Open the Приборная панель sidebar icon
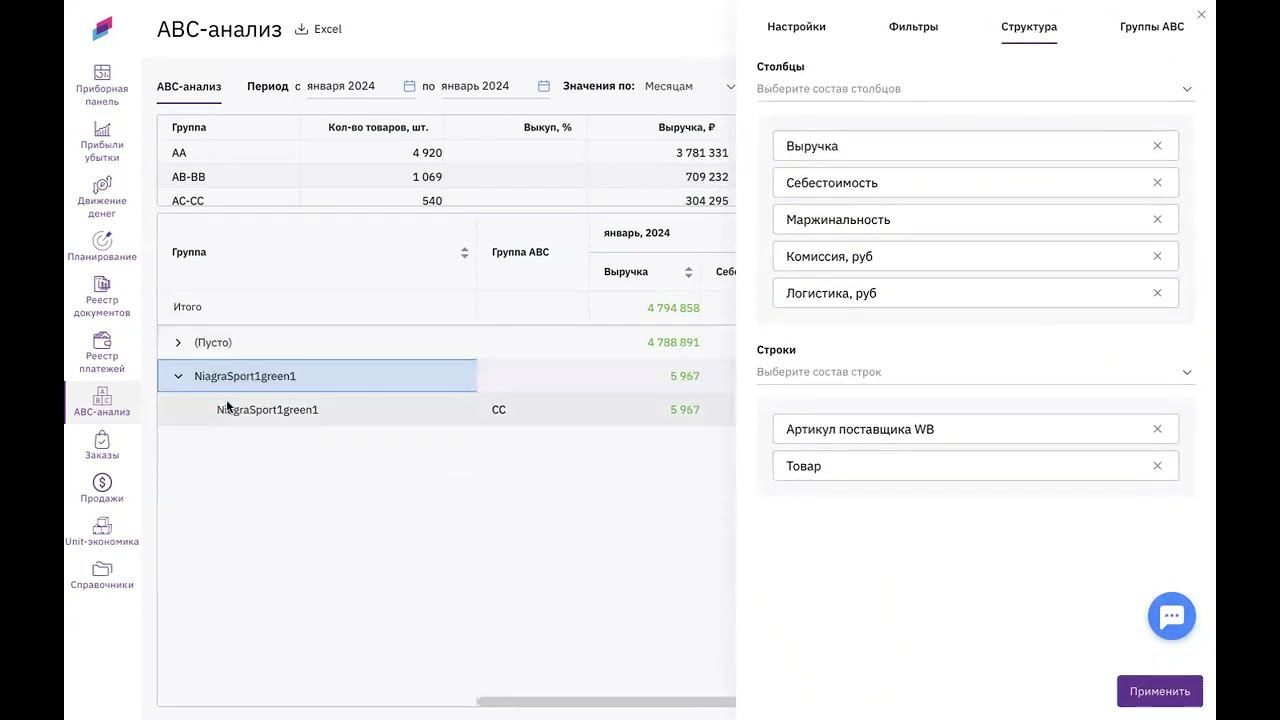This screenshot has height=720, width=1280. (102, 73)
